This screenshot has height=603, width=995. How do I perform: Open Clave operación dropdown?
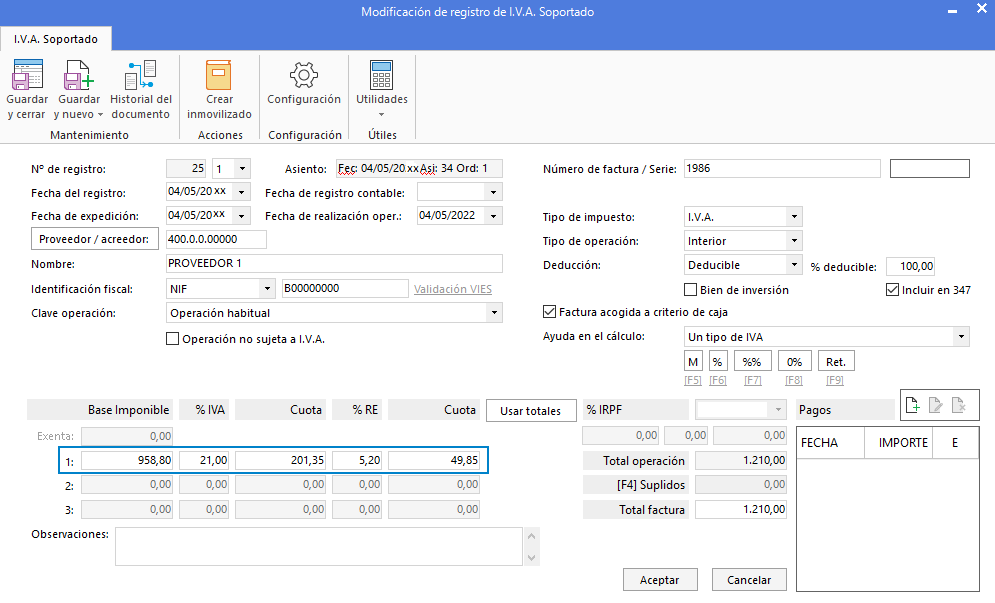tap(494, 312)
